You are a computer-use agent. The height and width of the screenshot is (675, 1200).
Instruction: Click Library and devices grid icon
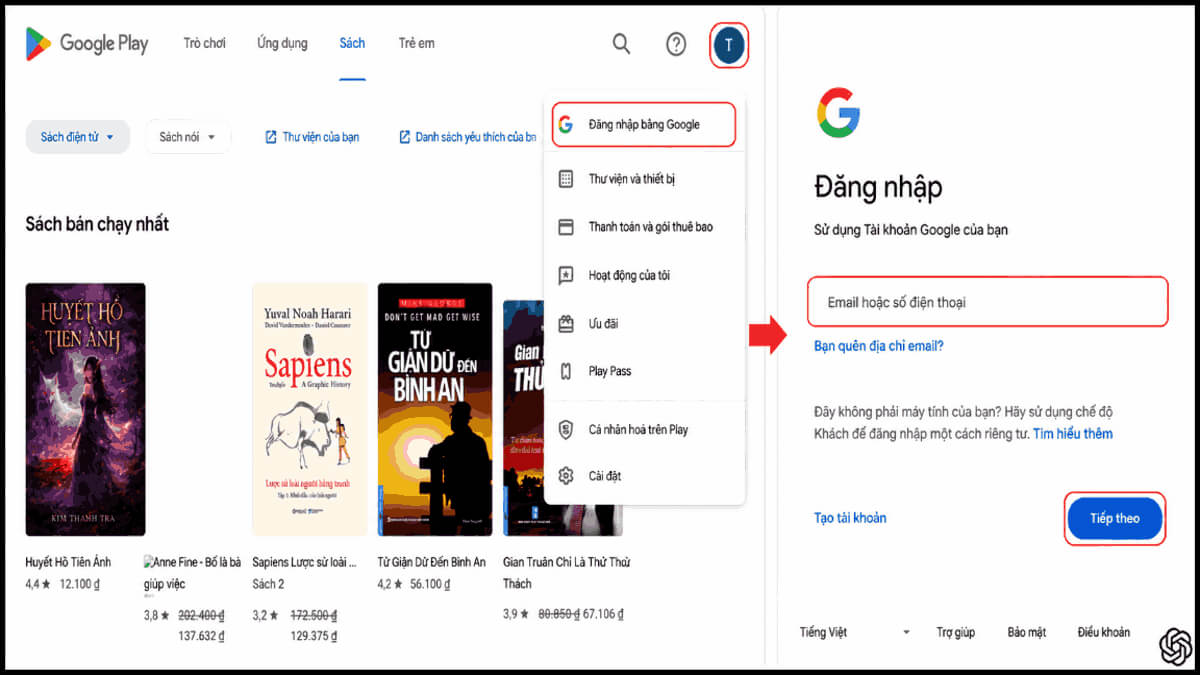pyautogui.click(x=566, y=179)
